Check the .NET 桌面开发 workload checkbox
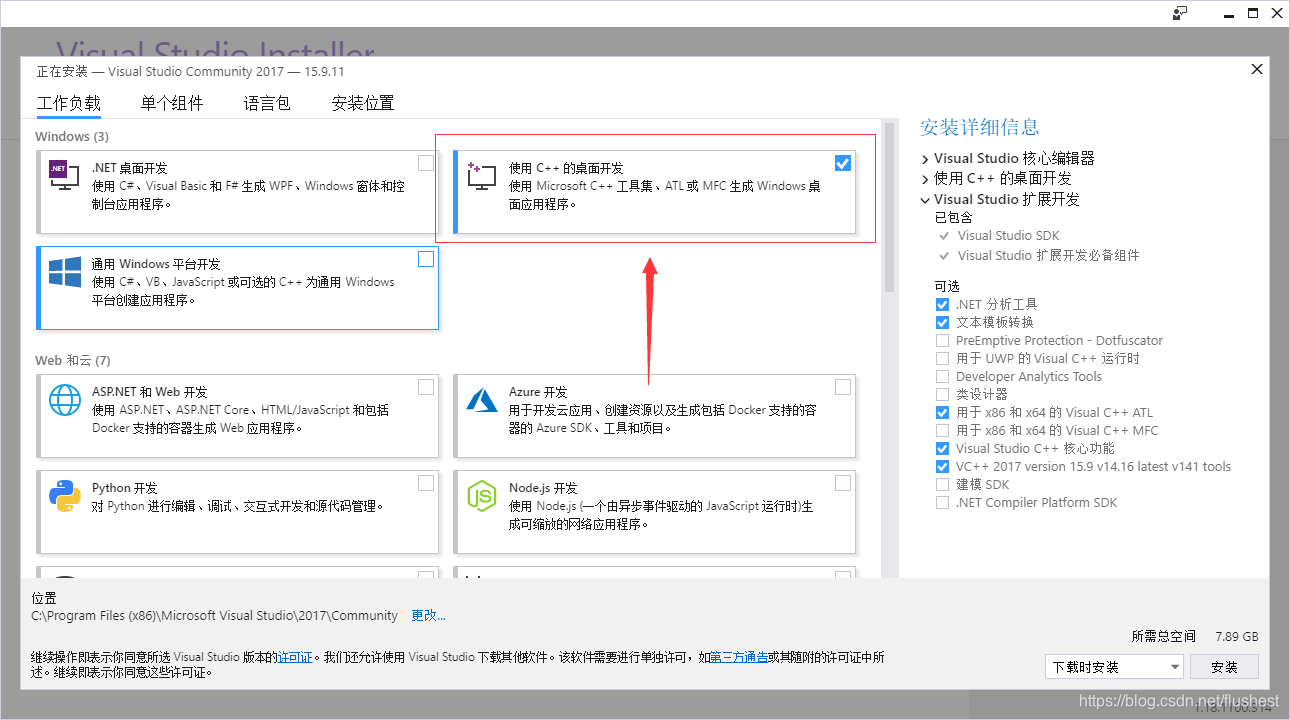Screen dimensions: 1290x720 (x=426, y=163)
